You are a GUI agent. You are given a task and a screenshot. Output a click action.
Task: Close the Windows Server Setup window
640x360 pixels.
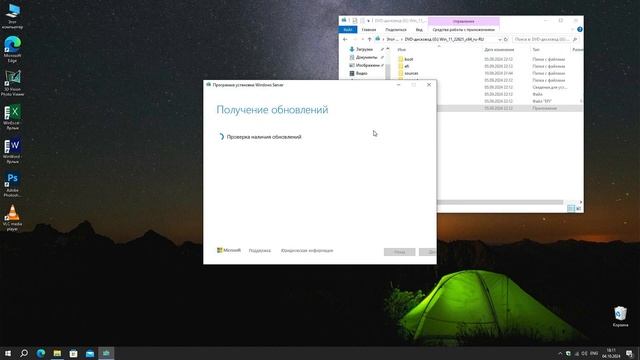(x=429, y=85)
